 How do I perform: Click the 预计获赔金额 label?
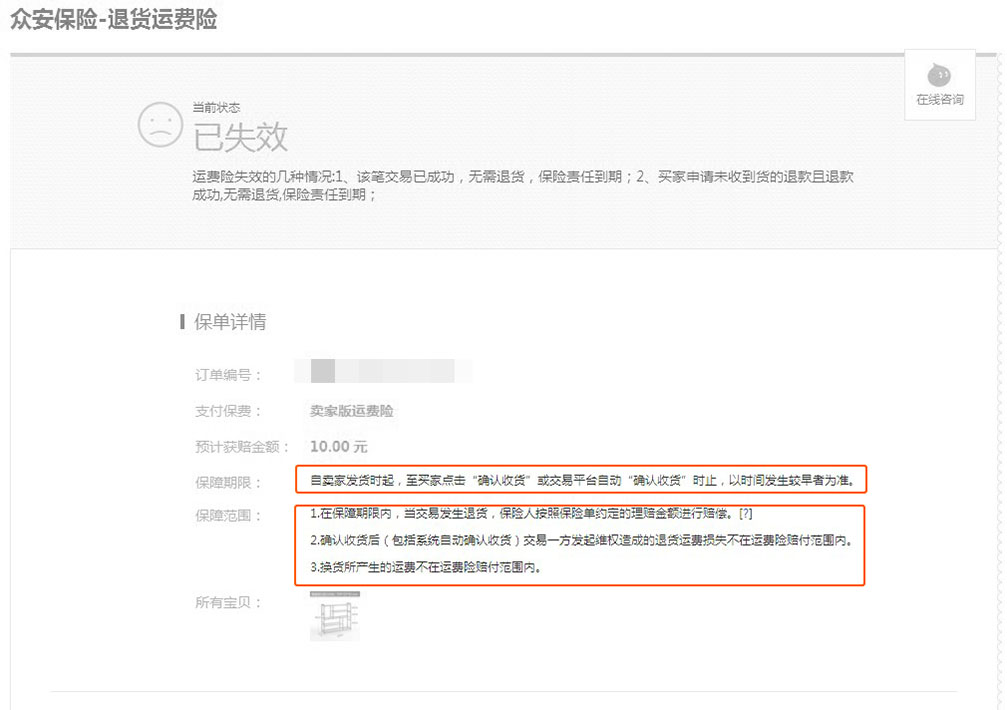(x=242, y=447)
